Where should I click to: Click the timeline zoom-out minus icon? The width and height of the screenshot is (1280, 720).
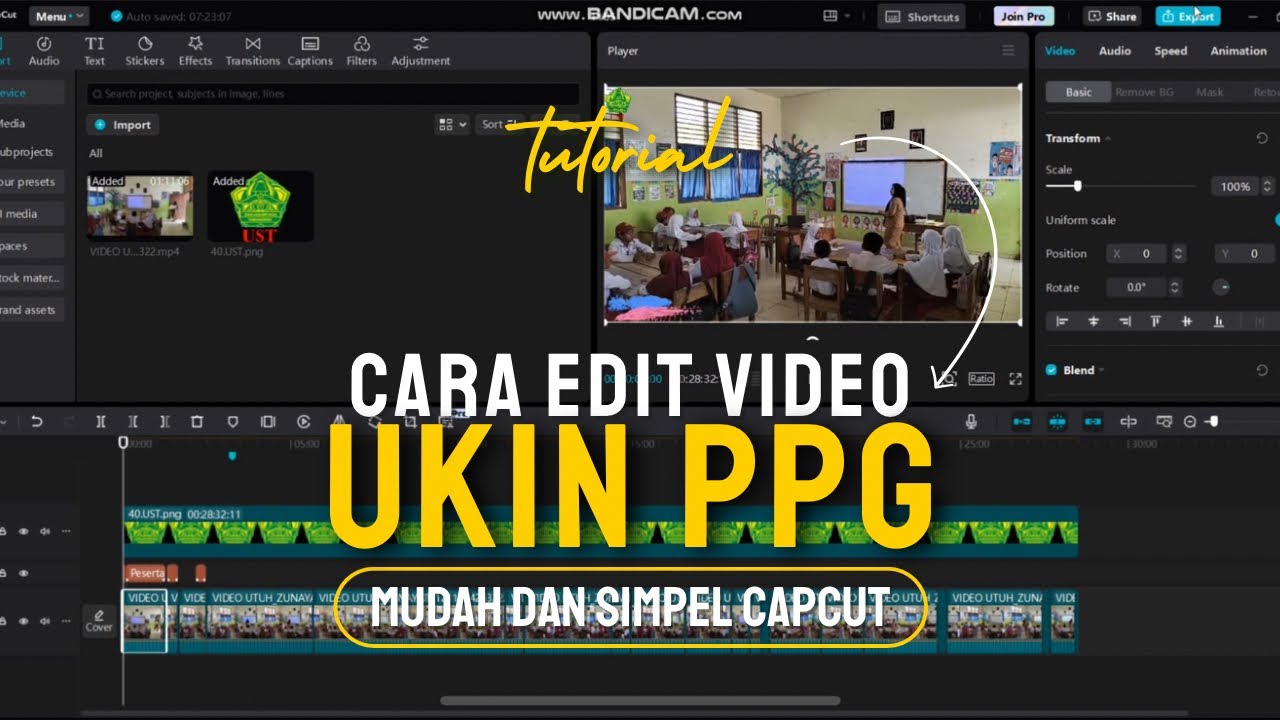click(1190, 422)
